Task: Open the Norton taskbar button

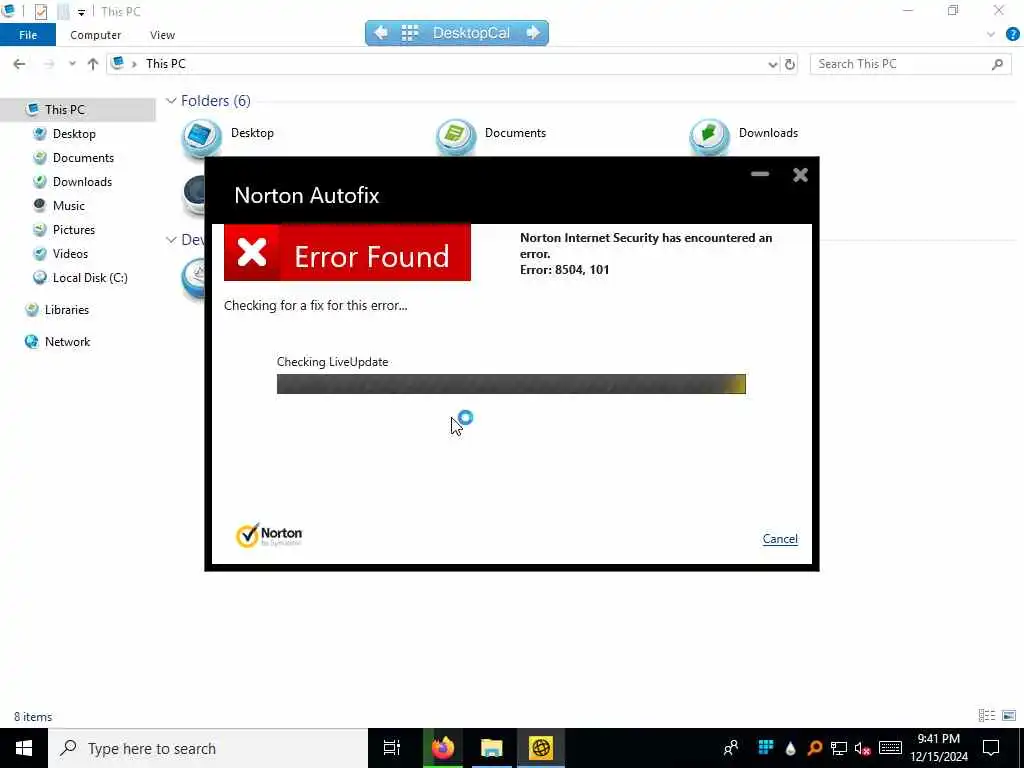Action: click(x=541, y=748)
